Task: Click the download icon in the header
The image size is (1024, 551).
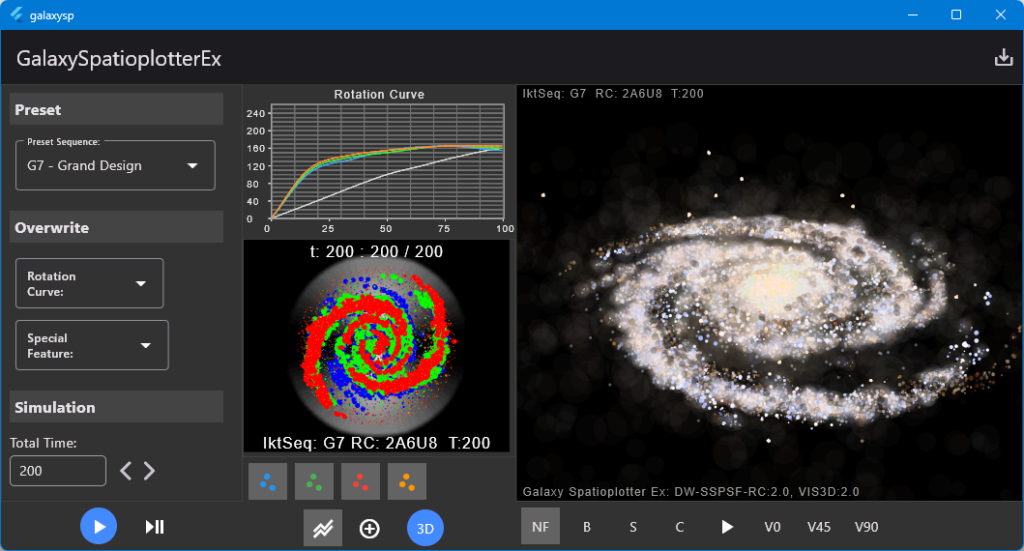Action: pyautogui.click(x=1003, y=58)
